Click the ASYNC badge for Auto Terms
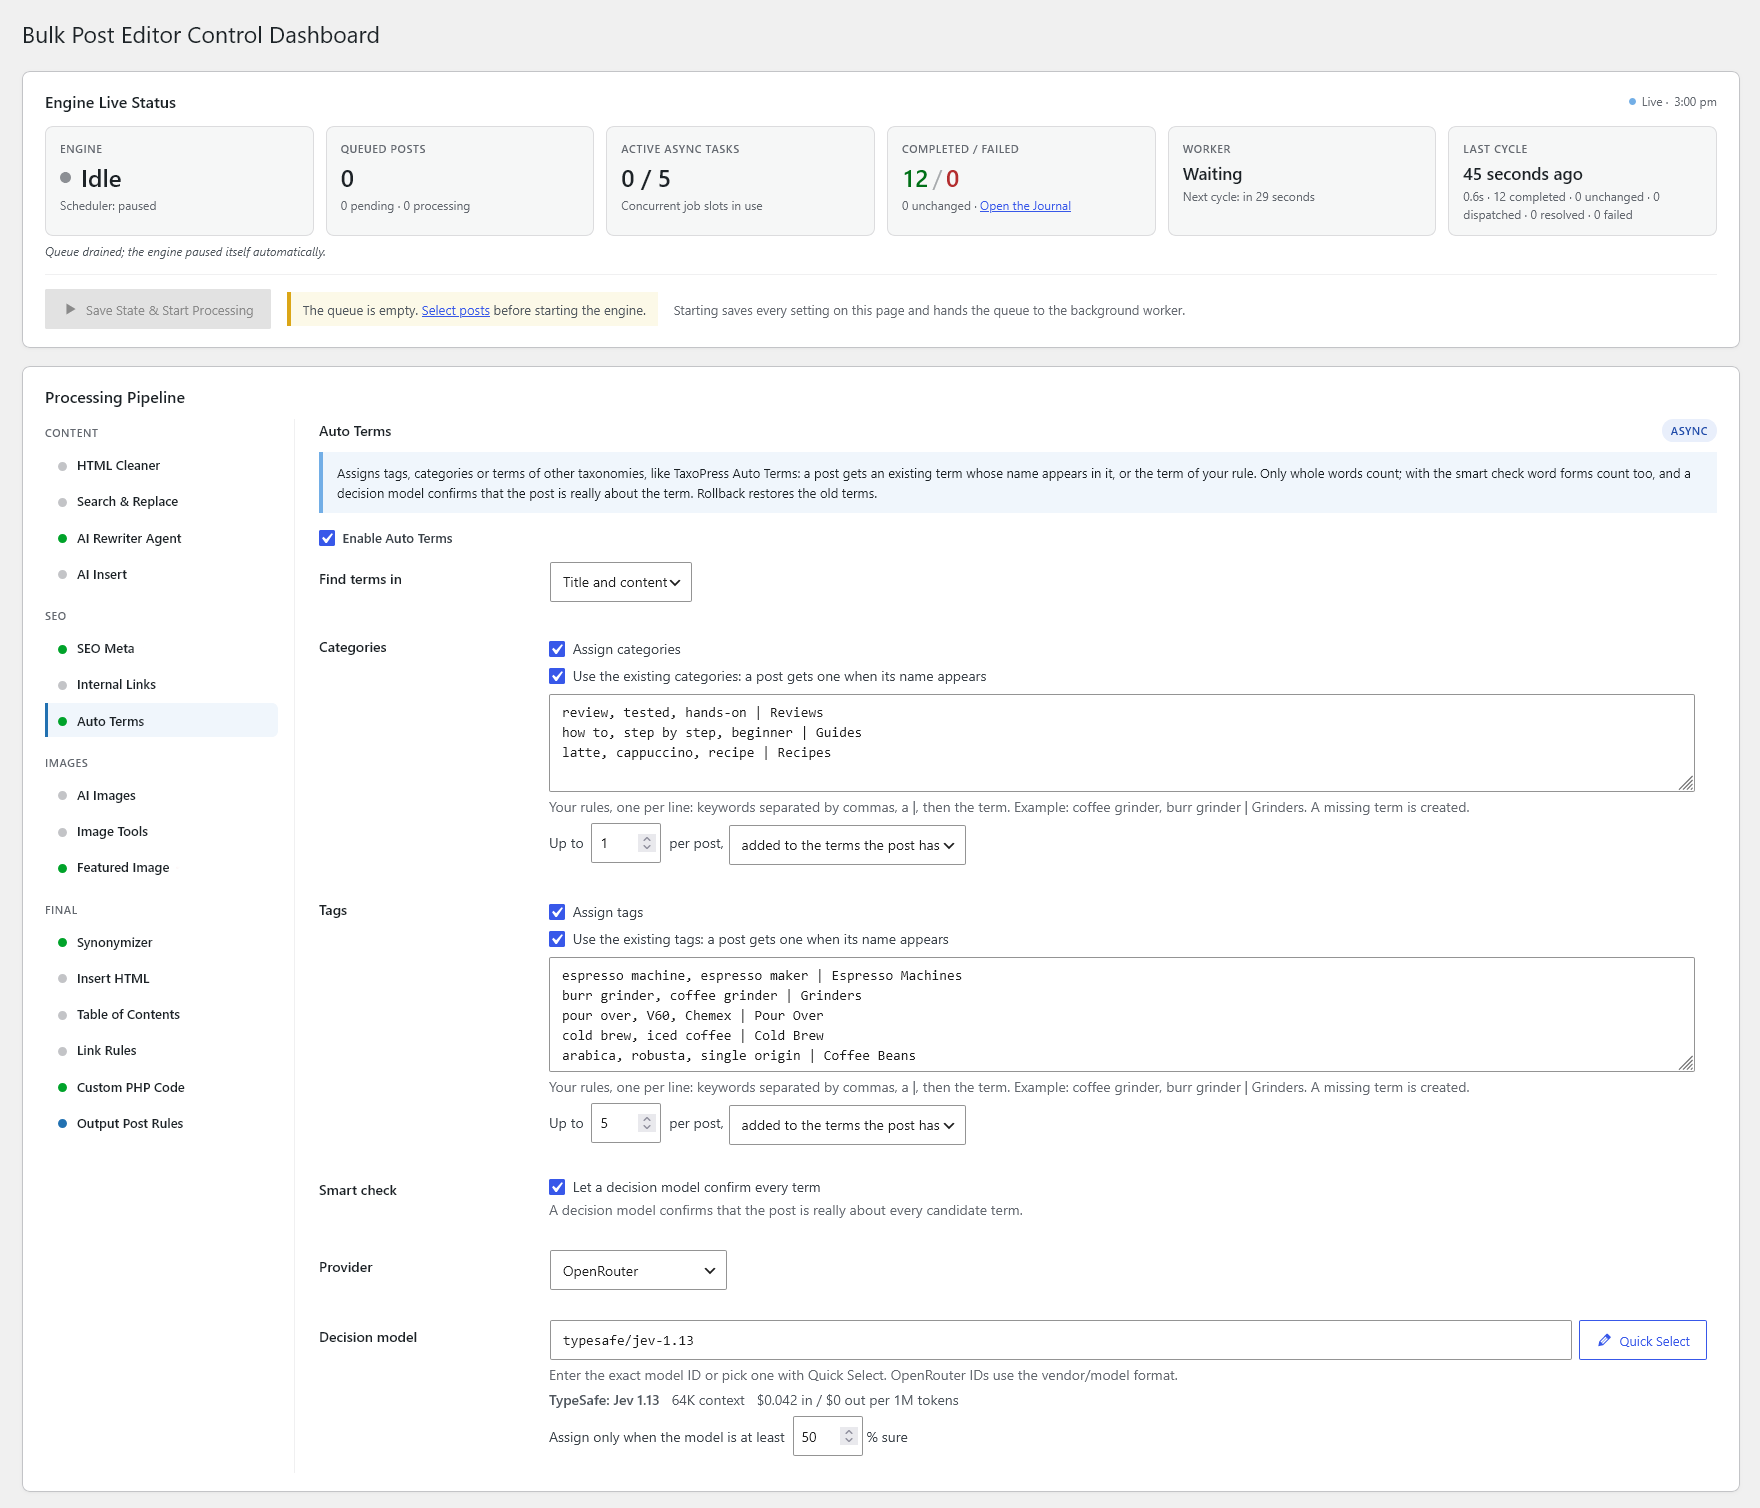Viewport: 1760px width, 1508px height. tap(1689, 431)
